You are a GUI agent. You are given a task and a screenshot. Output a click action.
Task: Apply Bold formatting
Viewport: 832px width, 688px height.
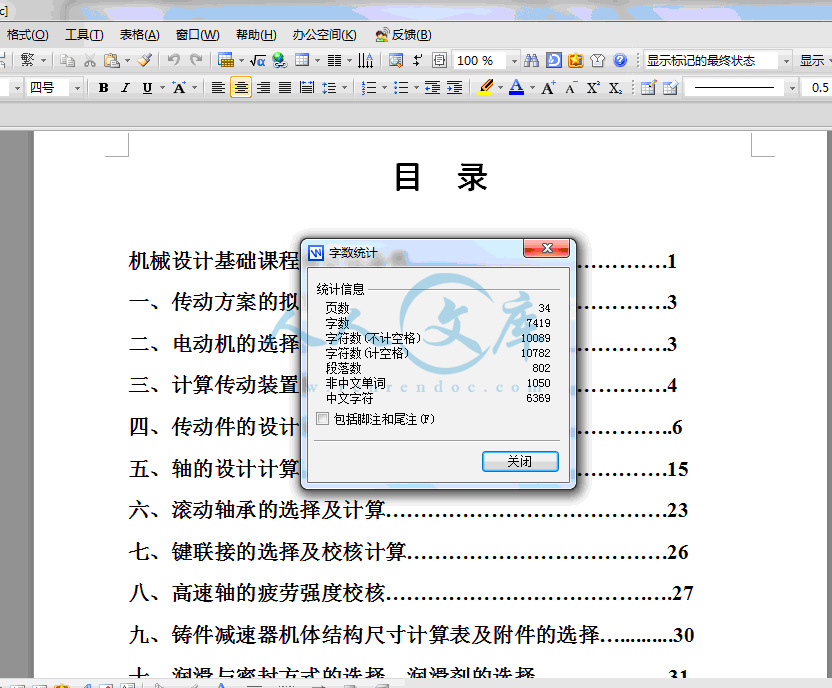103,88
